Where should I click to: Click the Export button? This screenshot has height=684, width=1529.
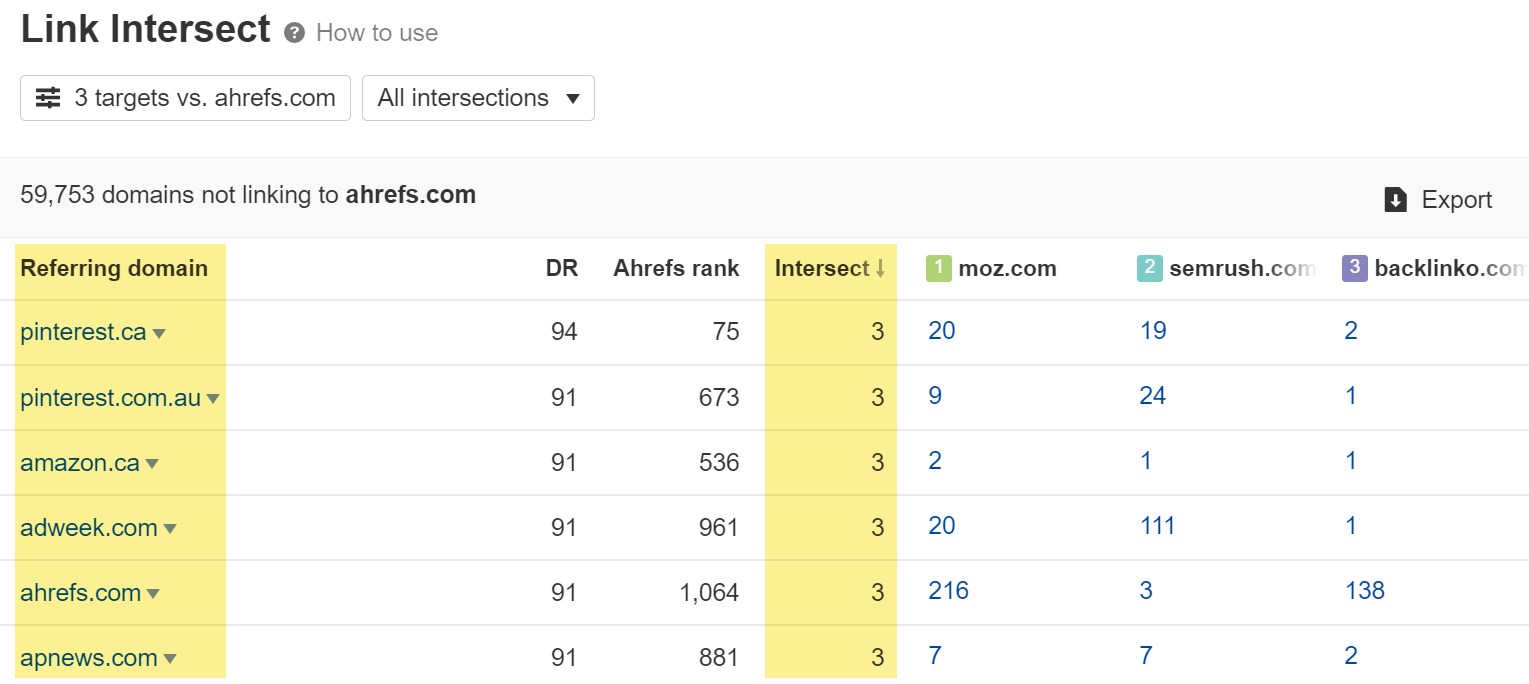click(x=1457, y=199)
